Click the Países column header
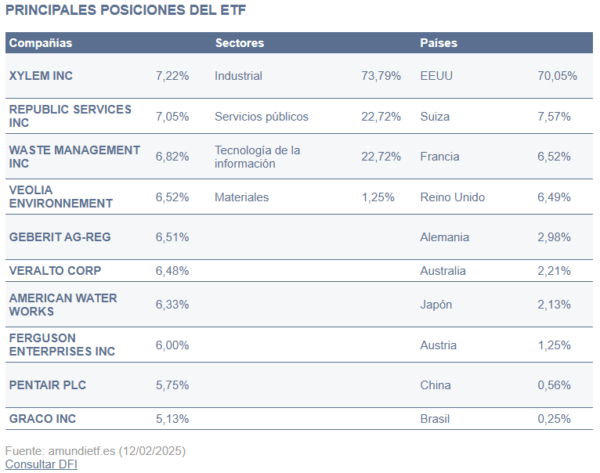This screenshot has width=600, height=473. click(440, 43)
